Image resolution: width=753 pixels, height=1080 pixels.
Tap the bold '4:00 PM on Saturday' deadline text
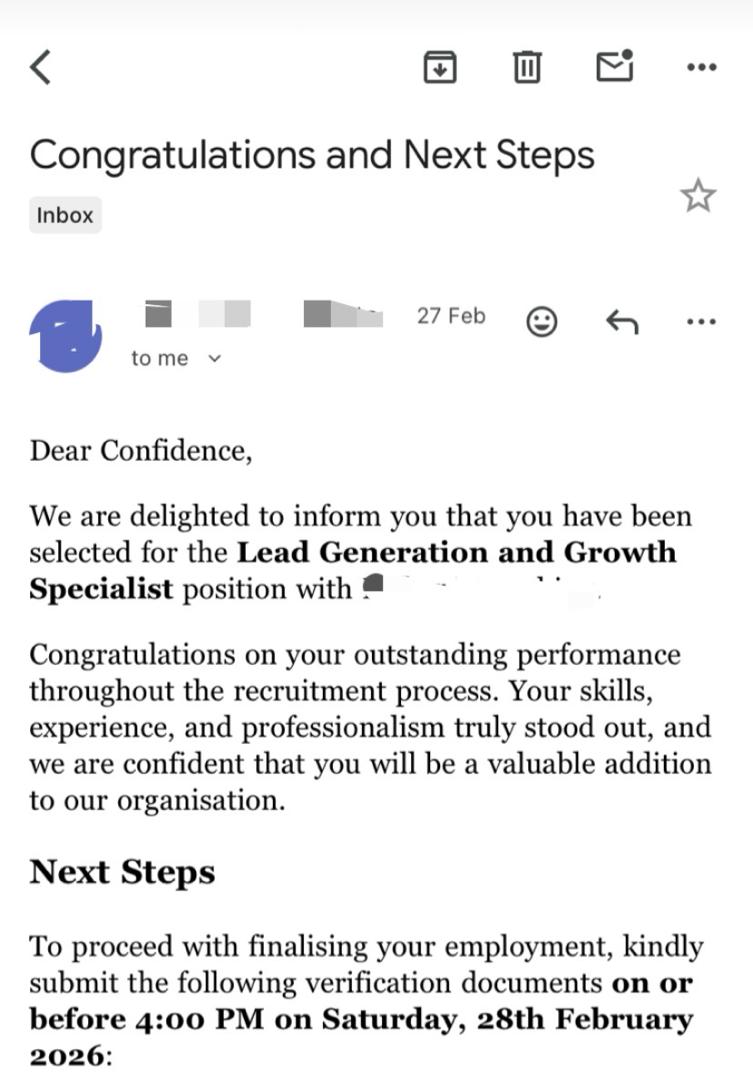point(296,1019)
